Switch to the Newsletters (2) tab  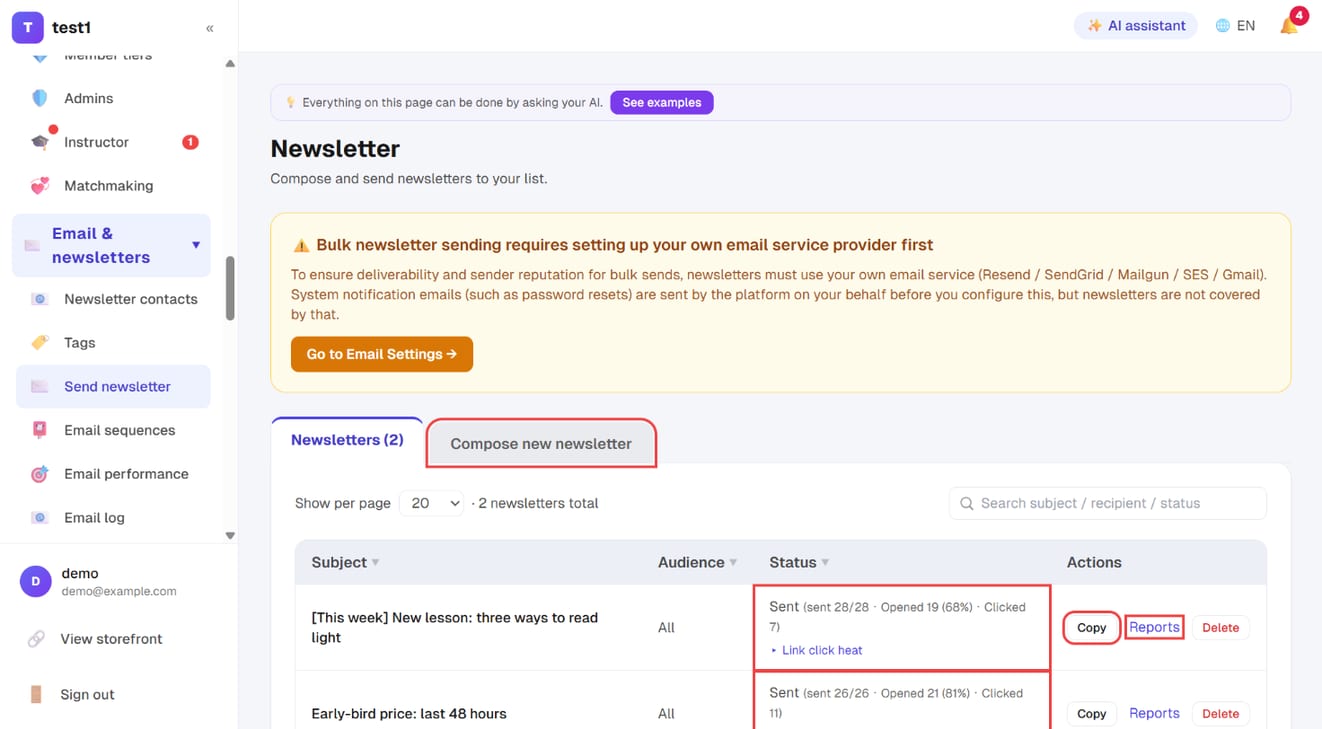[x=347, y=440]
